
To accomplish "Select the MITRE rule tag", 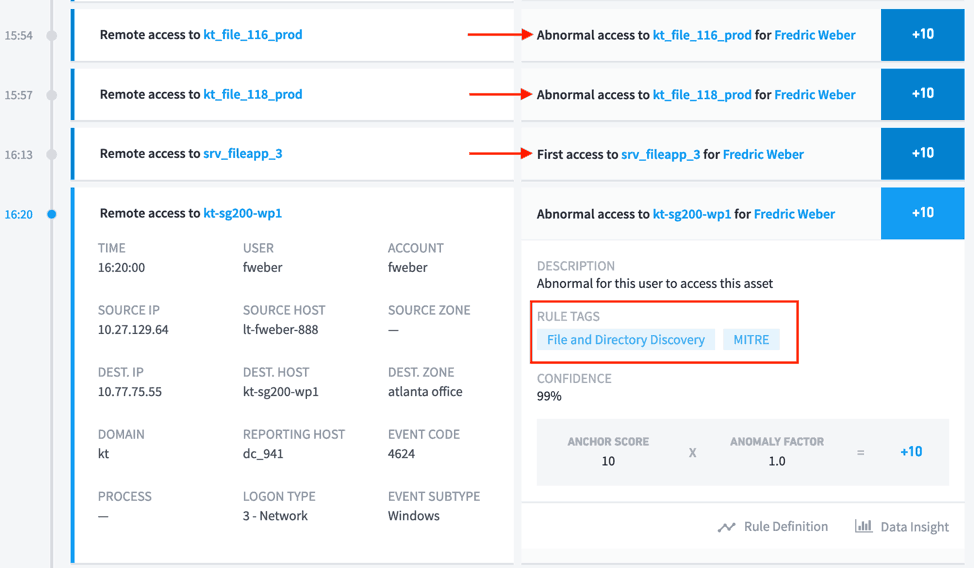I will click(751, 340).
